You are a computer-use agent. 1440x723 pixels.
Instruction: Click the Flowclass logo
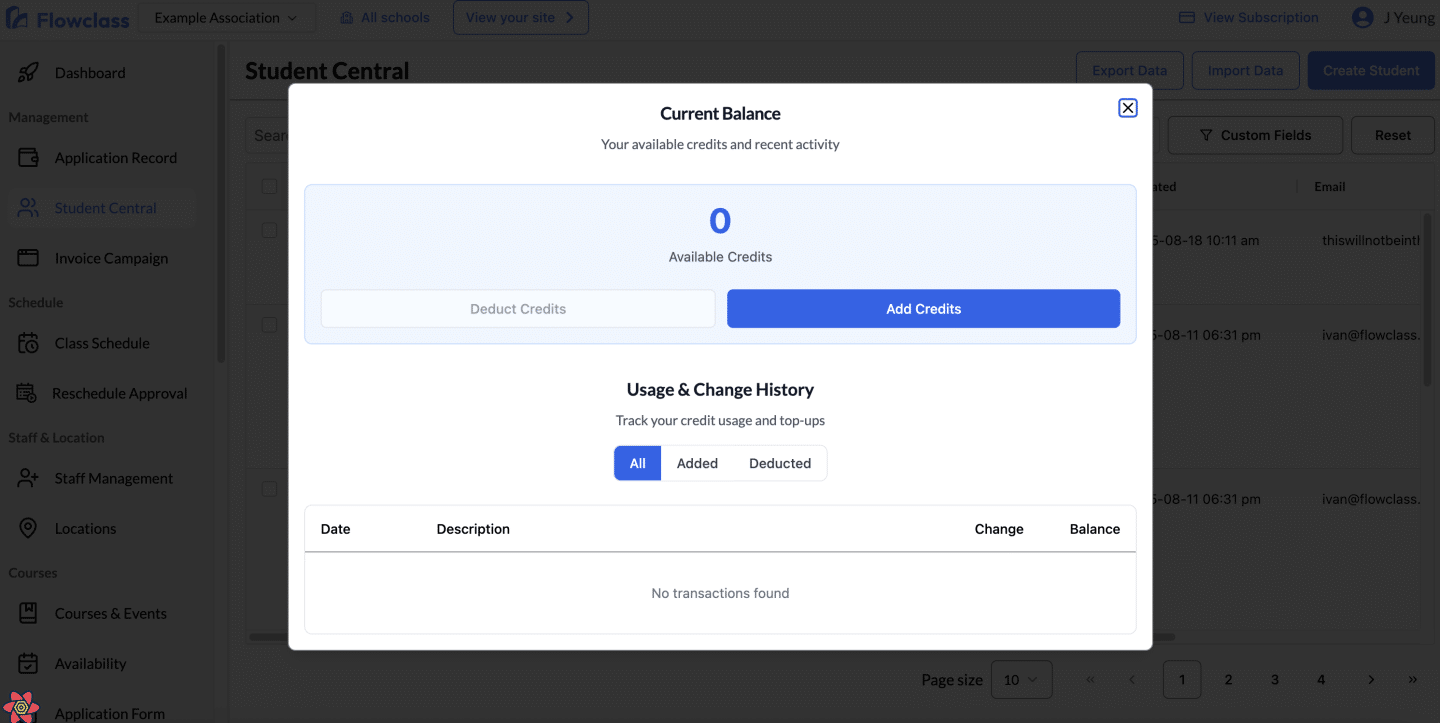coord(67,18)
